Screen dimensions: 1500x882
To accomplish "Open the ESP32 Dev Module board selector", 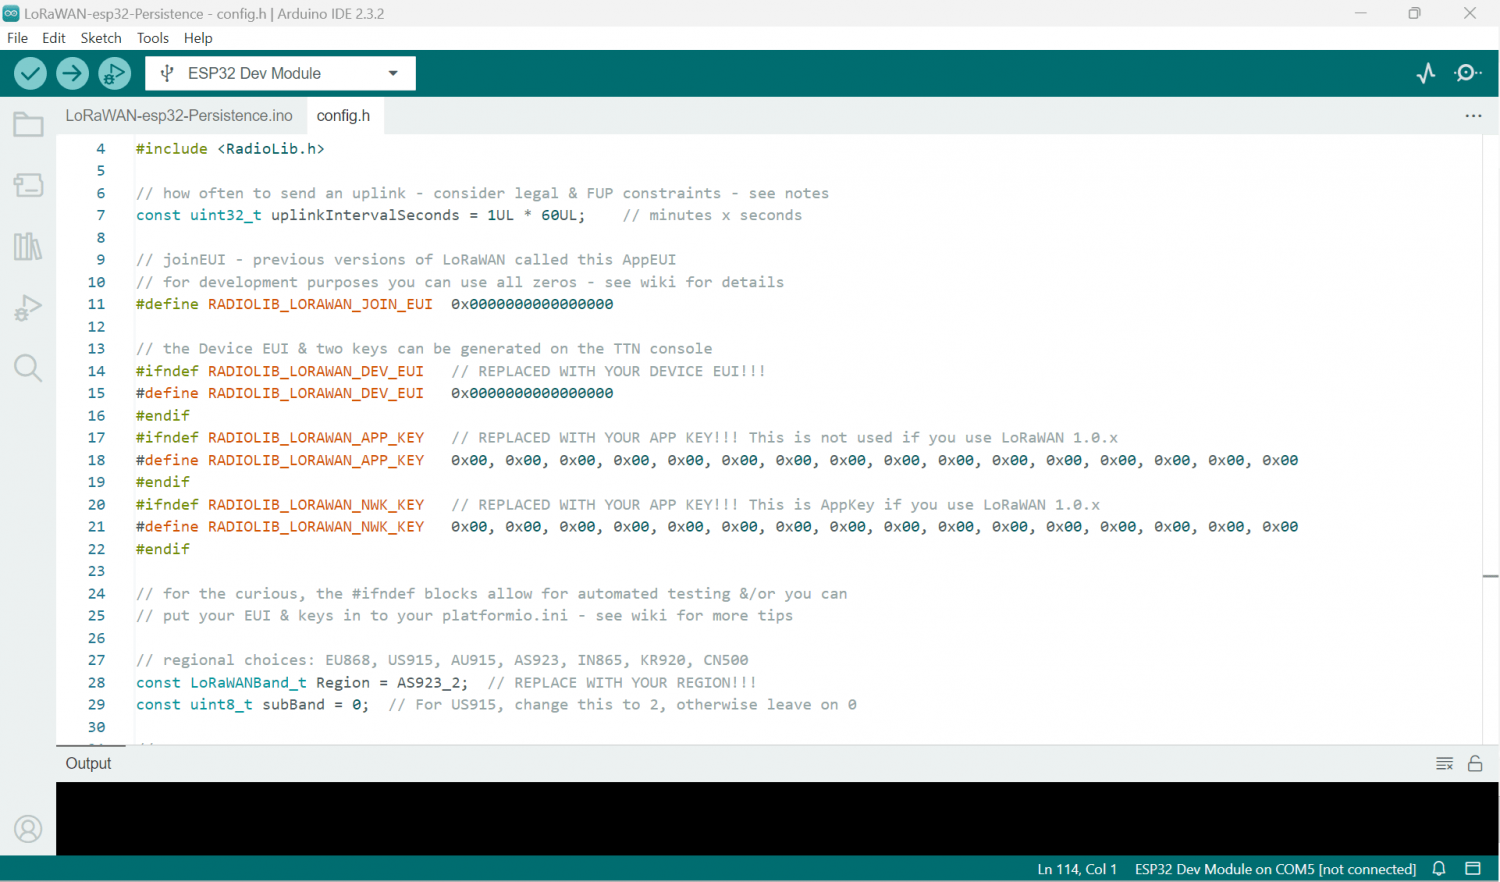I will pyautogui.click(x=280, y=73).
